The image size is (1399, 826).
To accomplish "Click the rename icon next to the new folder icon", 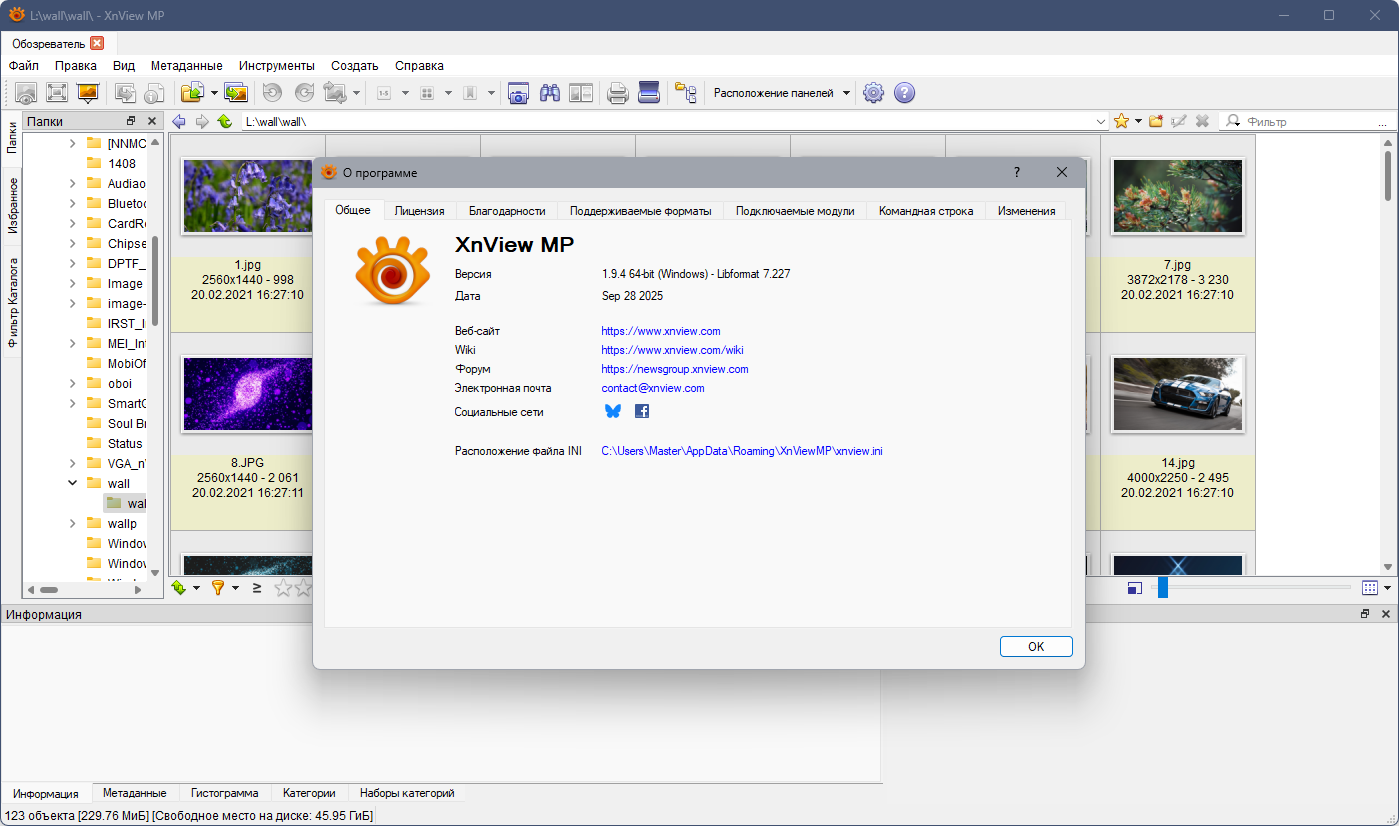I will coord(1179,121).
